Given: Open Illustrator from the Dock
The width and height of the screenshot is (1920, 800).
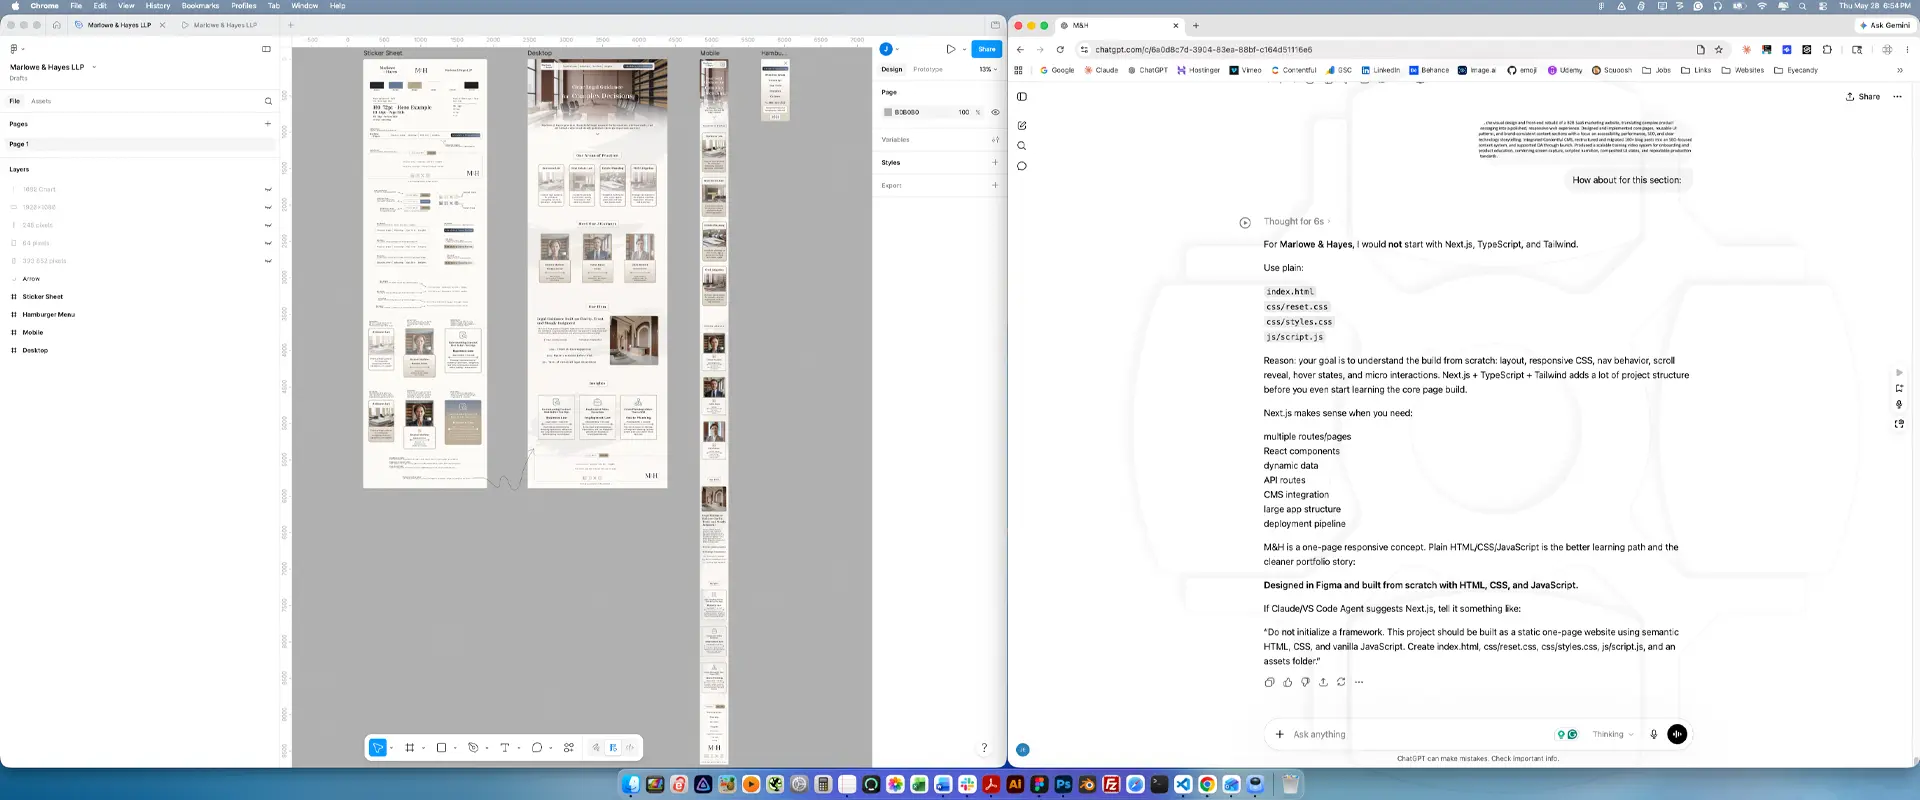Looking at the screenshot, I should click(1015, 785).
